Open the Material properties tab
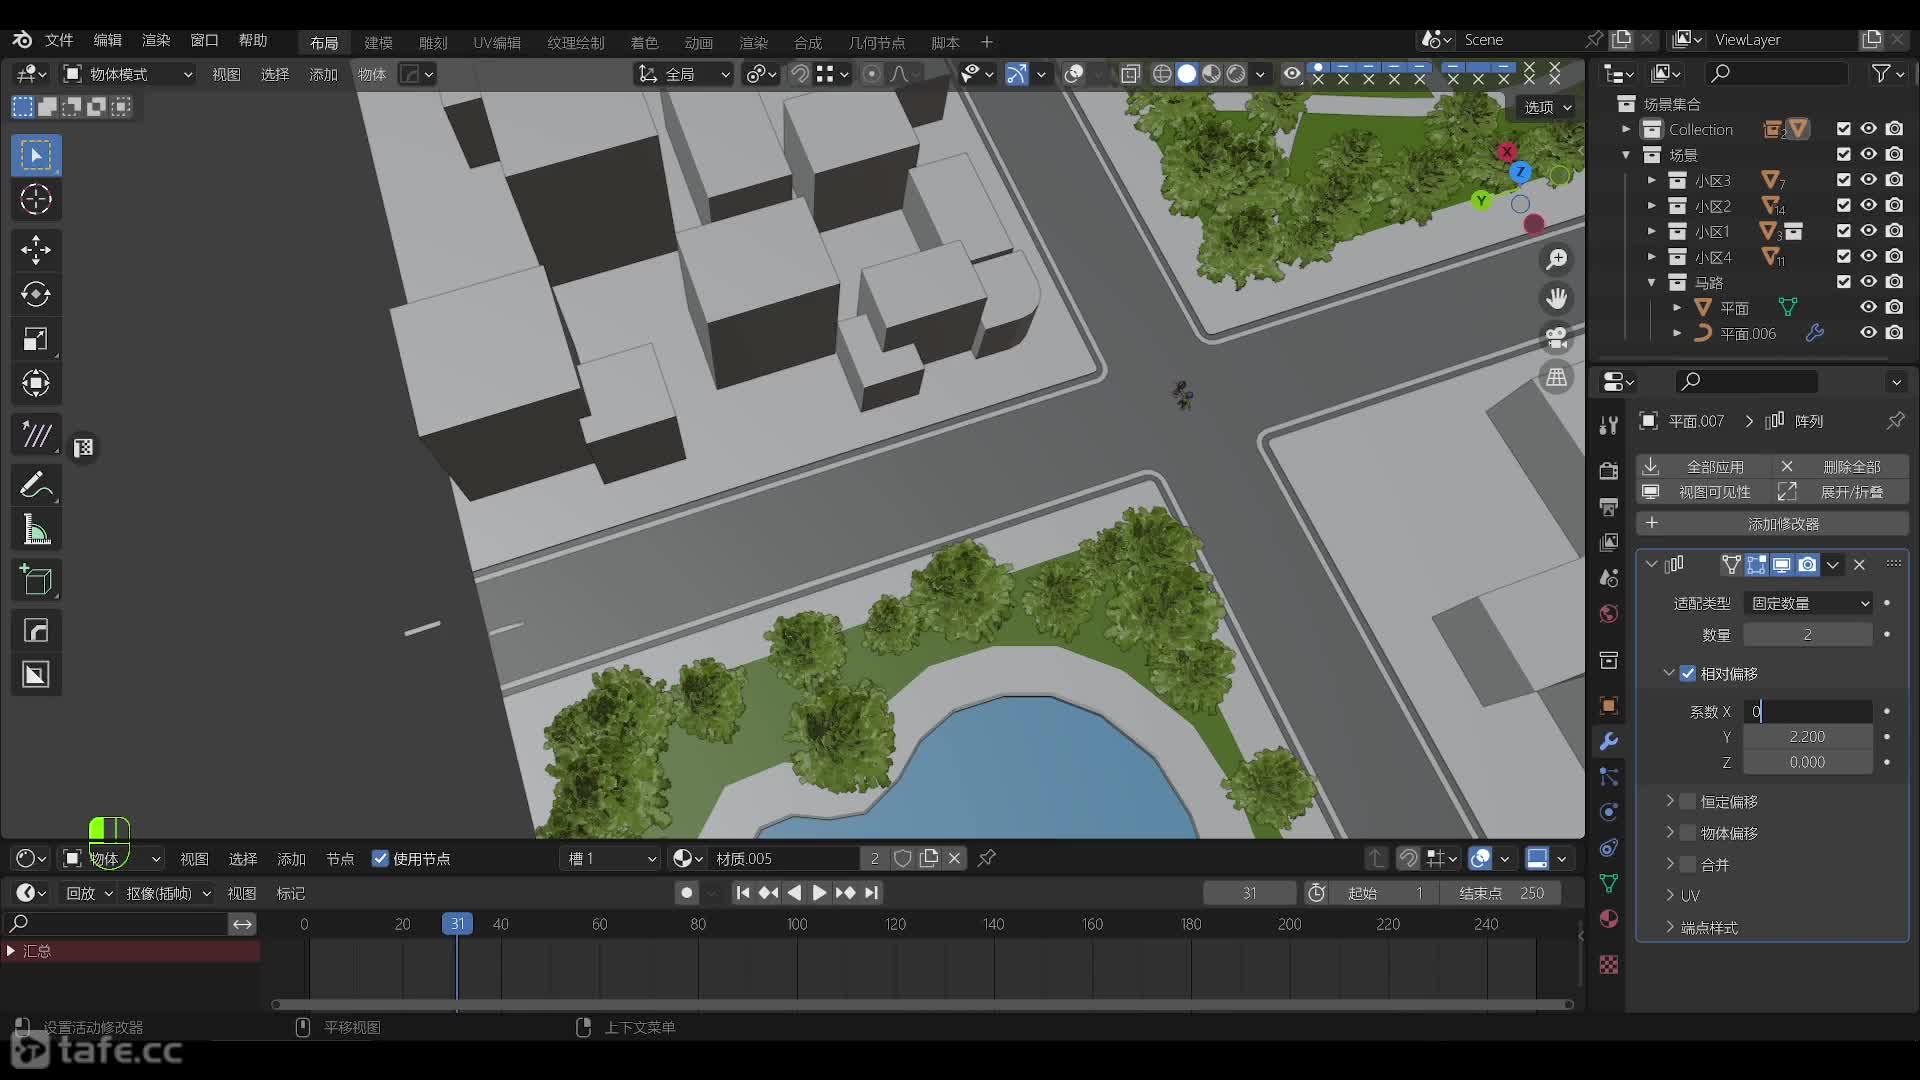 tap(1609, 919)
